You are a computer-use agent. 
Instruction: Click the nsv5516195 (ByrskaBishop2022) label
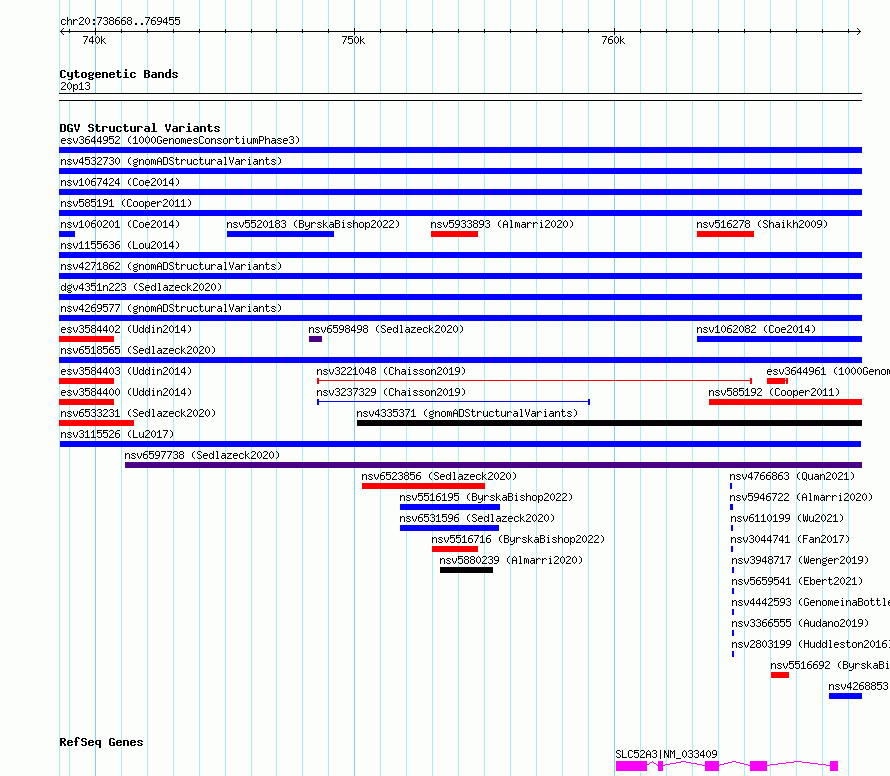click(x=486, y=497)
